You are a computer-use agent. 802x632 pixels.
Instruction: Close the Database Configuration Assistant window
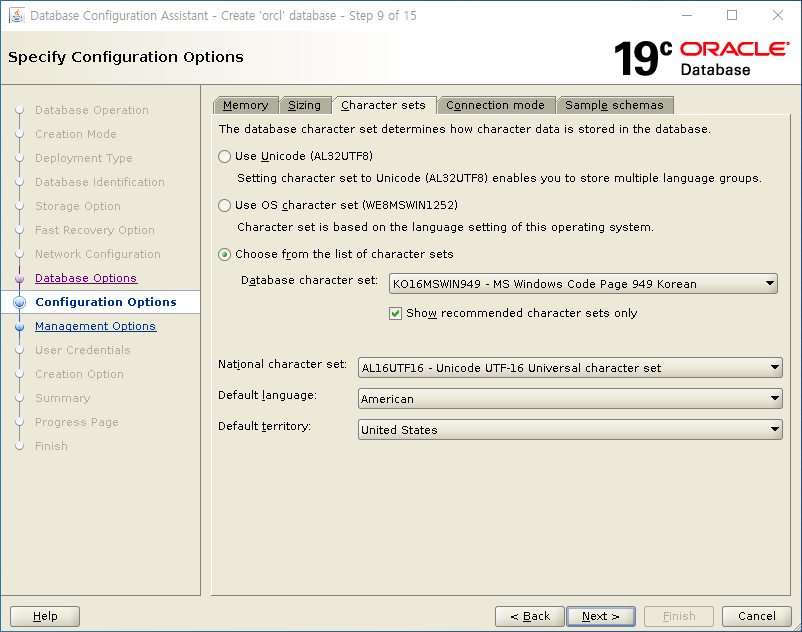pyautogui.click(x=778, y=15)
